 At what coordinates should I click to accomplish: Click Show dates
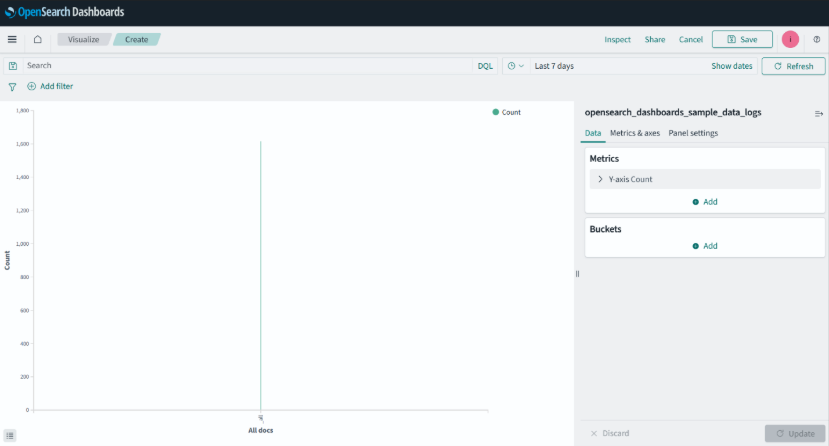pos(732,66)
